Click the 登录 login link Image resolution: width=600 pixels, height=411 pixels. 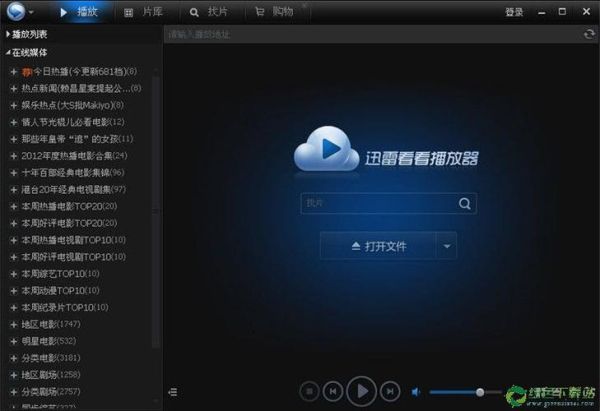pos(514,12)
